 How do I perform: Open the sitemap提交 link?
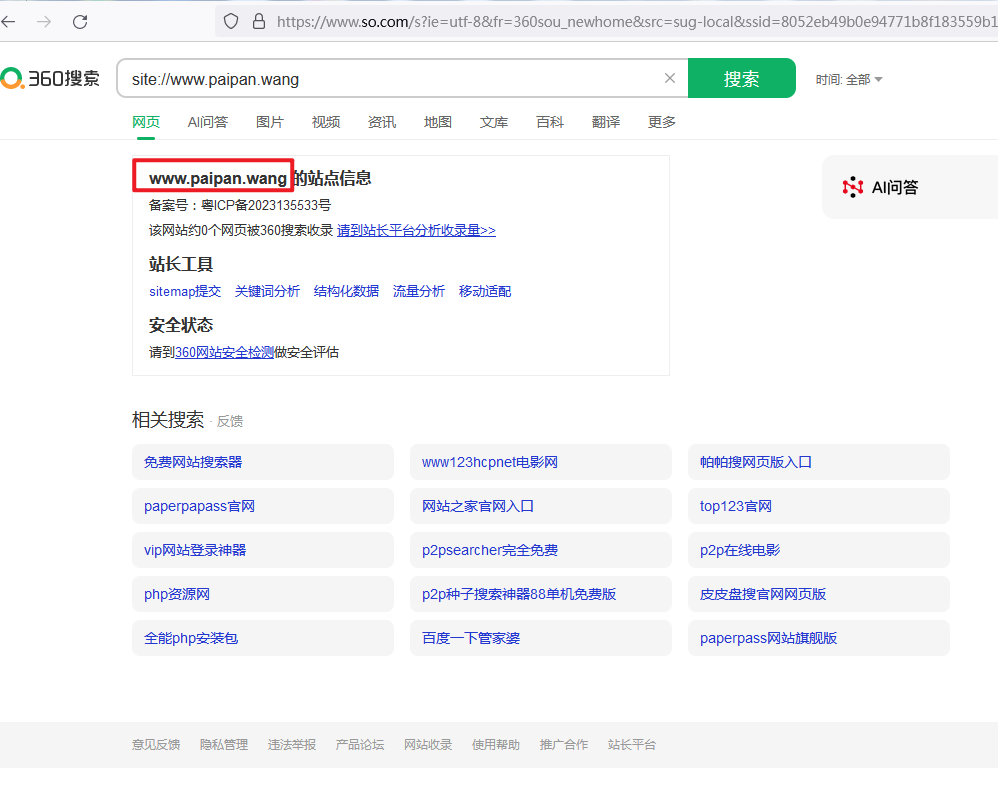[x=185, y=291]
